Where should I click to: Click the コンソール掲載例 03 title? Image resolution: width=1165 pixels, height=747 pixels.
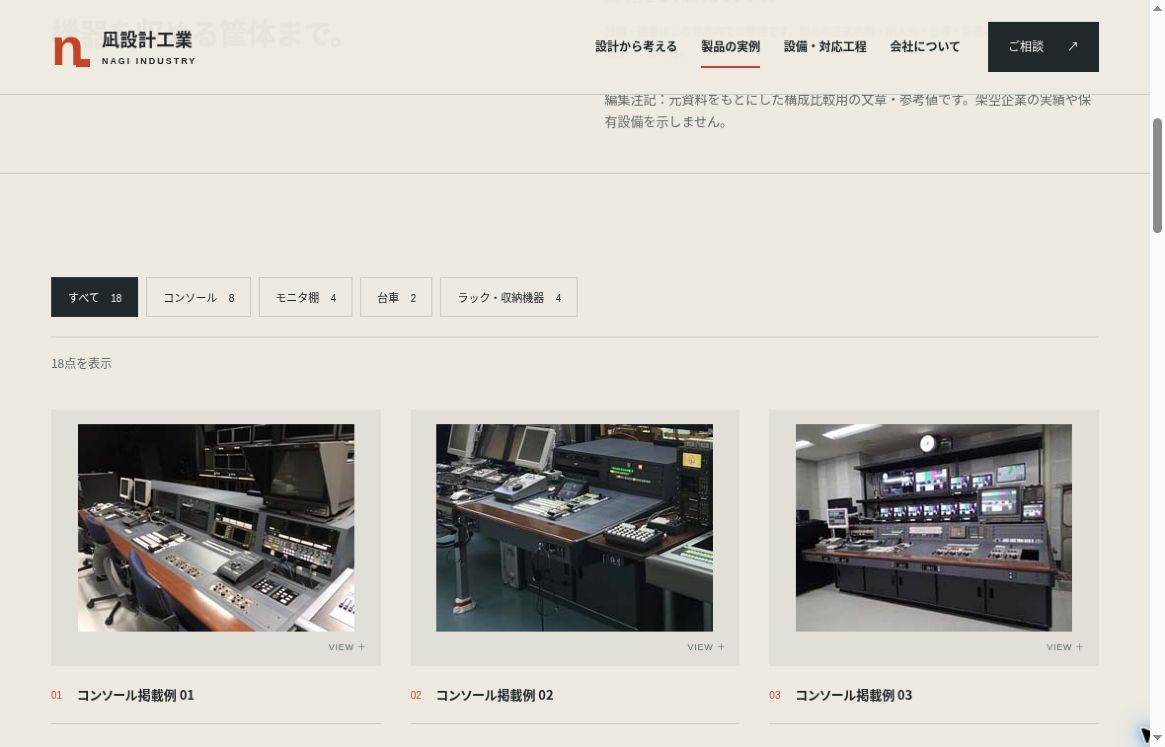coord(854,696)
